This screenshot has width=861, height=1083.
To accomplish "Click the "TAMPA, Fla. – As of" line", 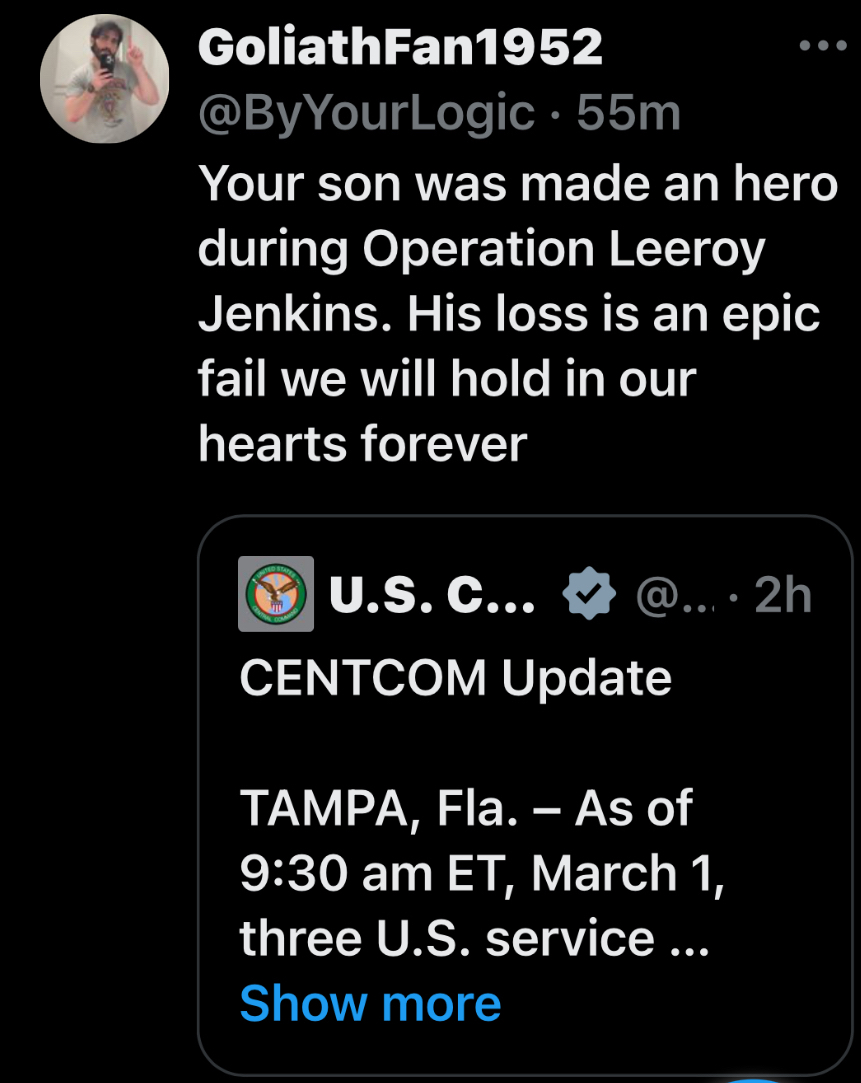I will coord(466,808).
